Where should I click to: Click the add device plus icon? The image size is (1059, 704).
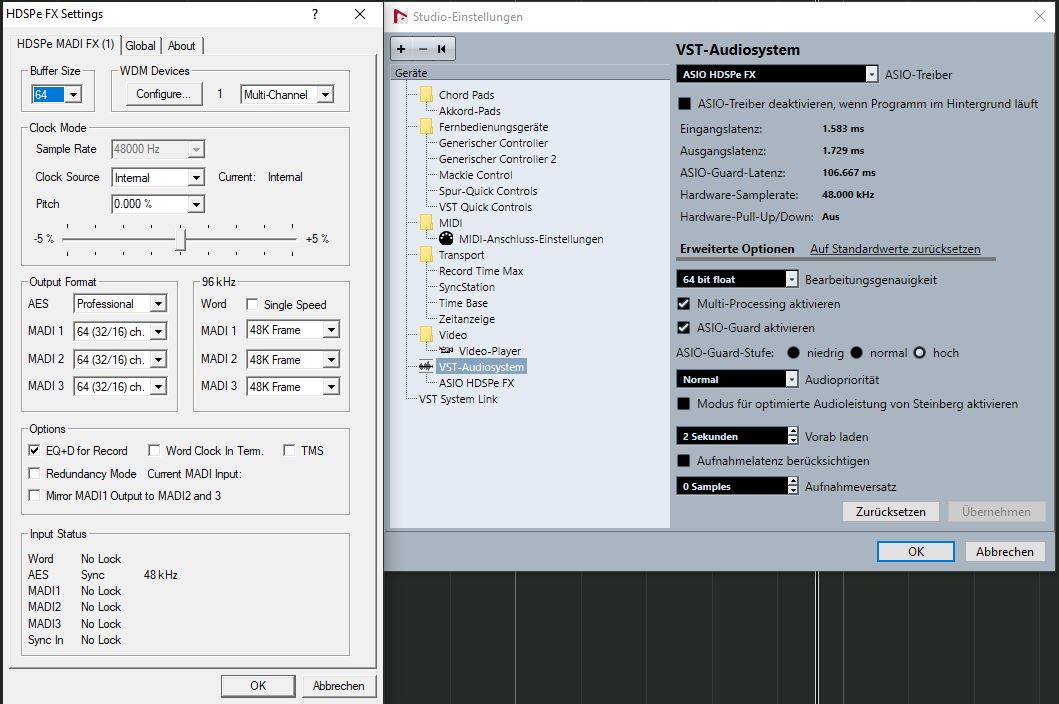click(x=402, y=49)
